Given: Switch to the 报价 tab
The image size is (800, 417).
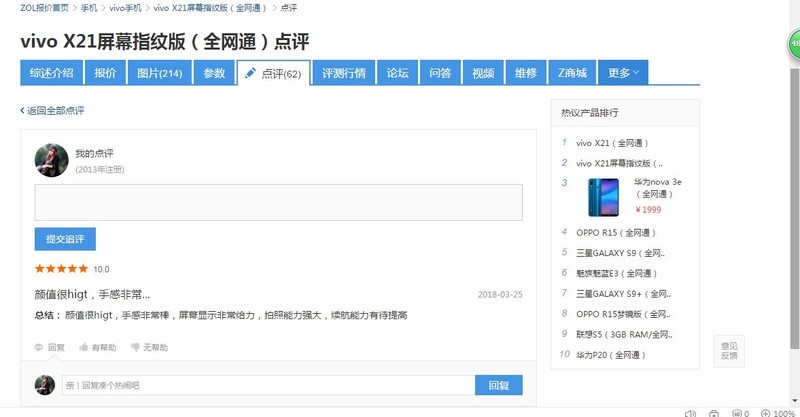Looking at the screenshot, I should 105,73.
